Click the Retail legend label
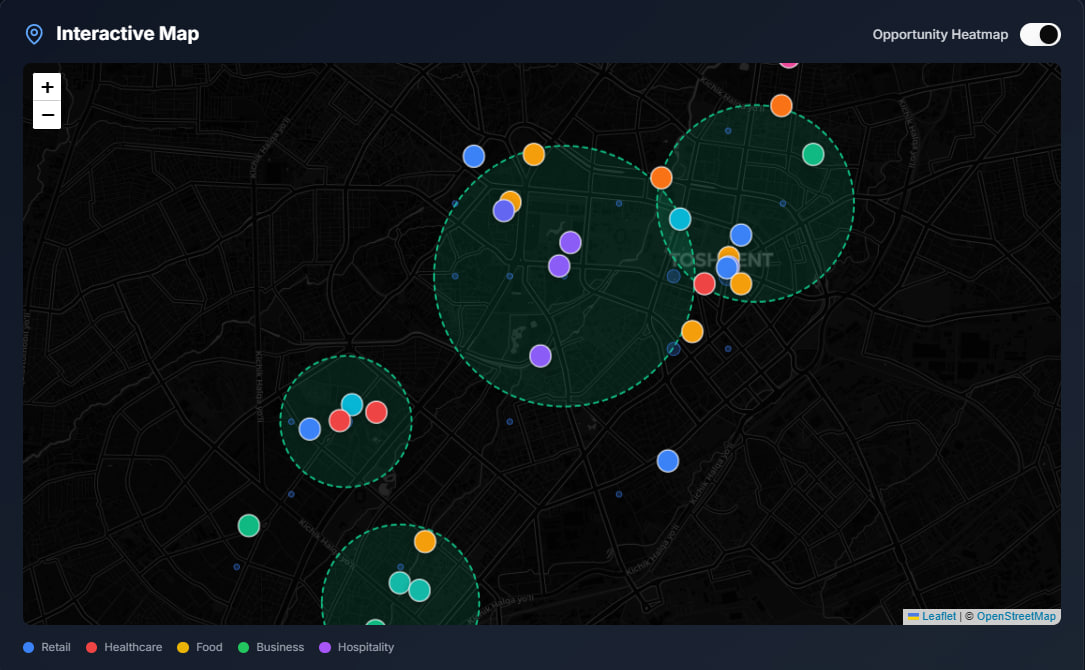The height and width of the screenshot is (670, 1085). coord(56,647)
